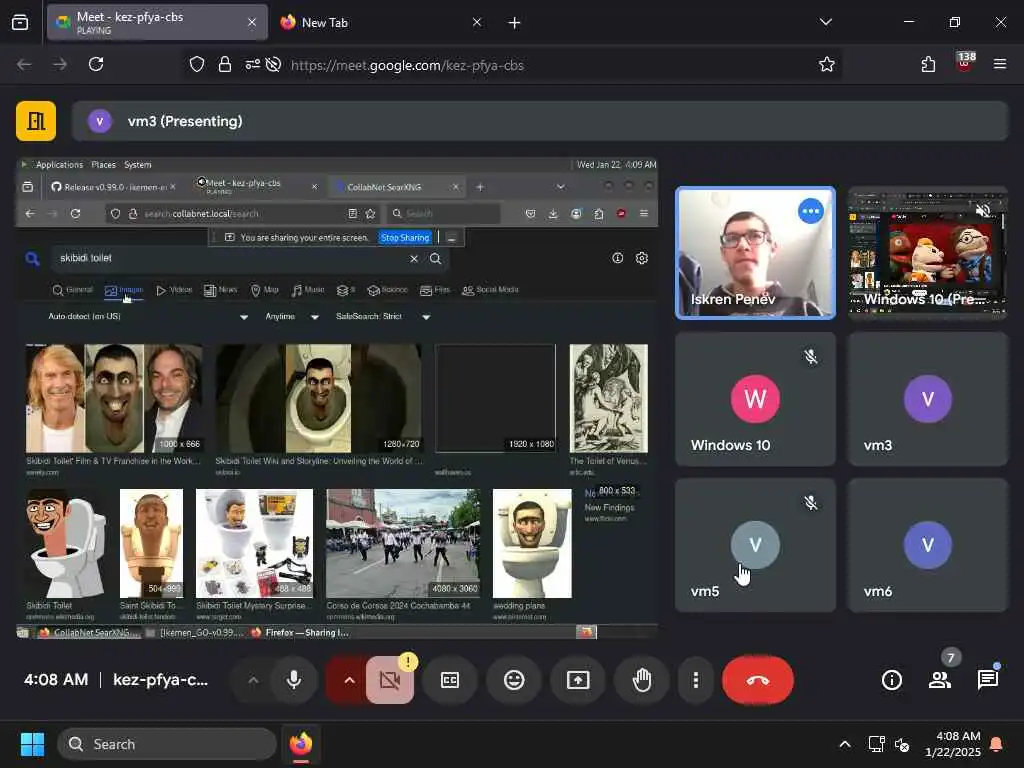Click the vm6 participant tile
1024x768 pixels.
pos(927,545)
